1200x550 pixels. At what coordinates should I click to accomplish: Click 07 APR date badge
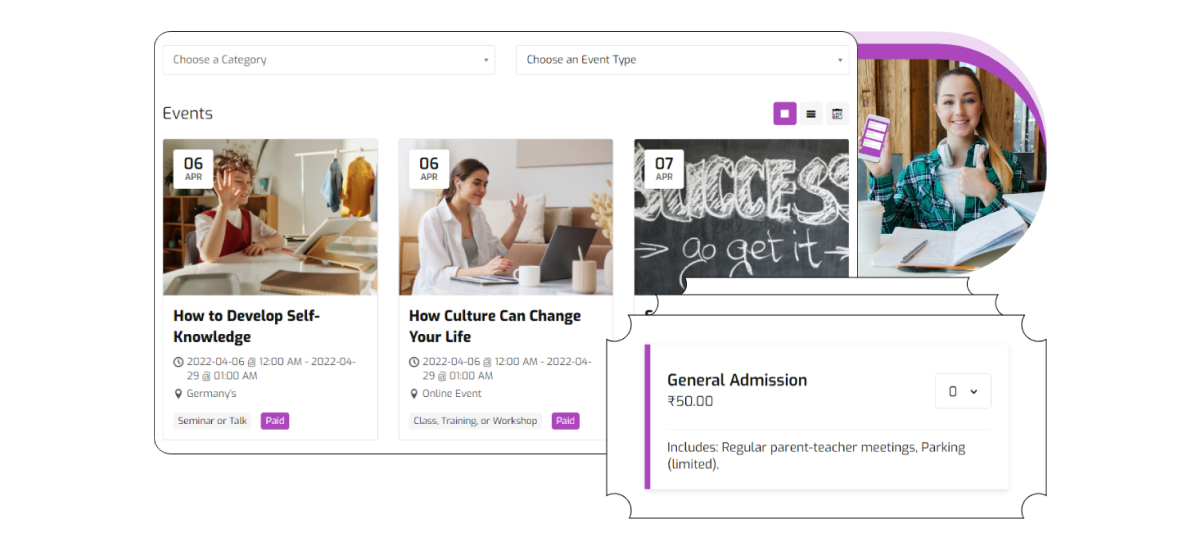point(664,169)
